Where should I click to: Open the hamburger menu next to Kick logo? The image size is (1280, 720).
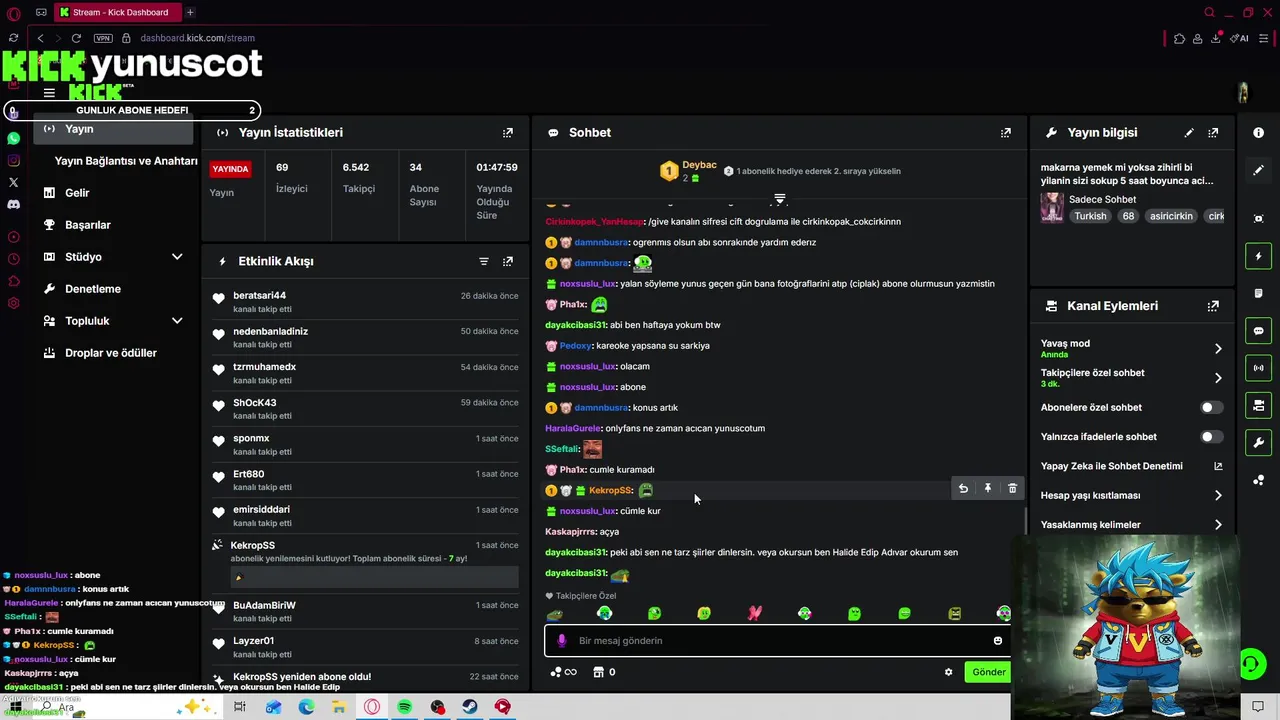[49, 93]
